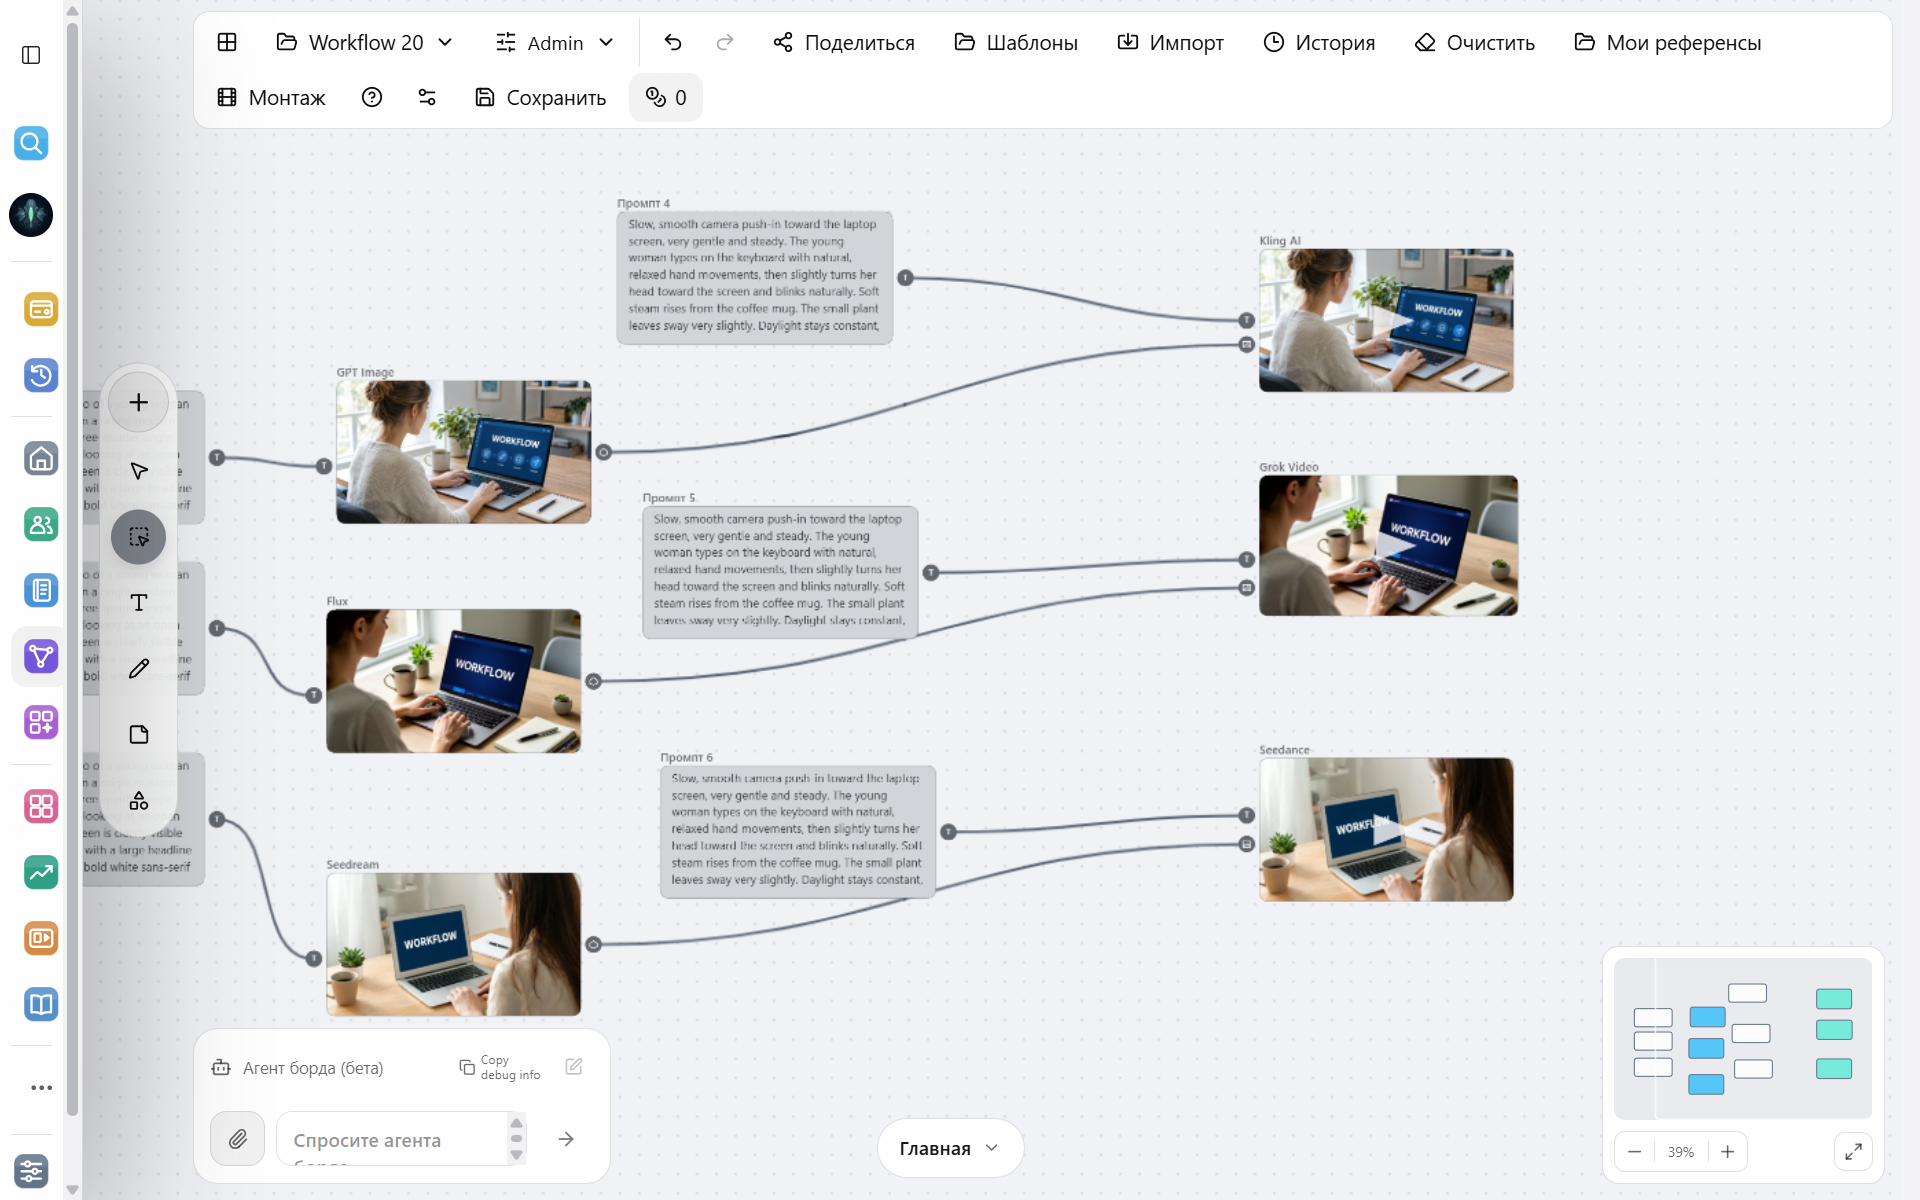Expand the Главная page selector
1920x1200 pixels.
[950, 1148]
